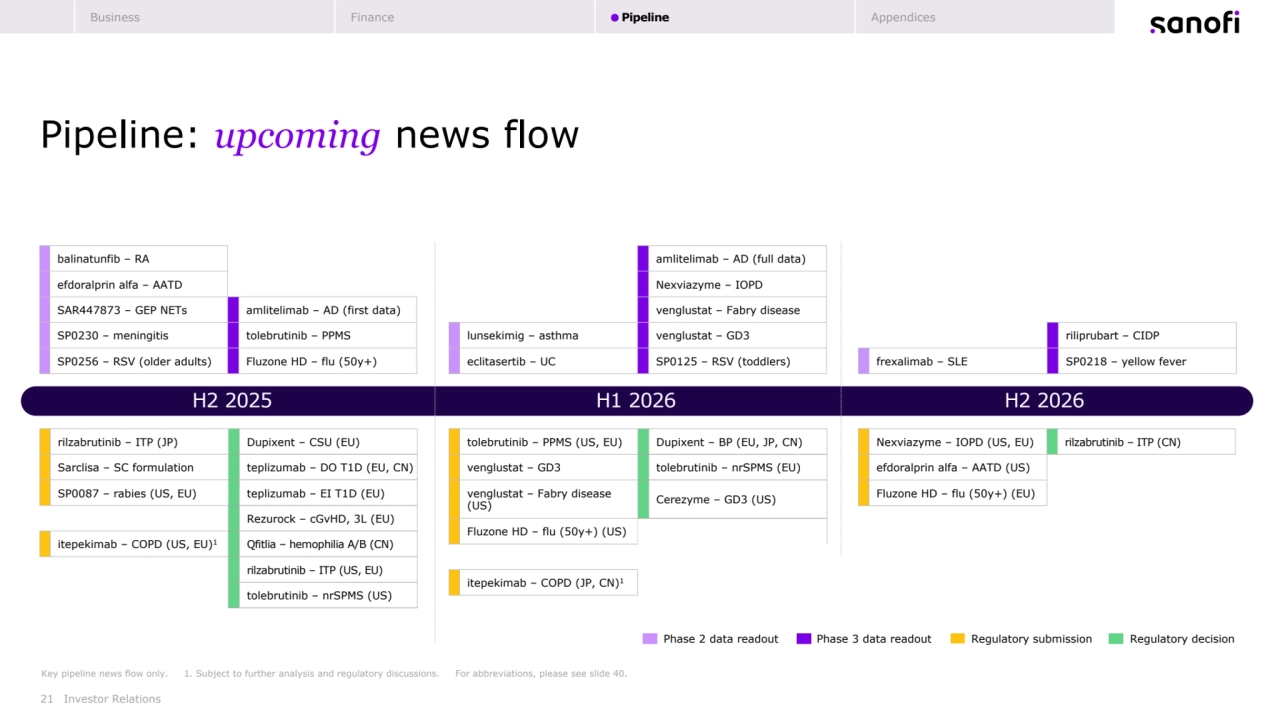1280x720 pixels.
Task: Click 'SP0125 – RSV (toddlers)' entry
Action: [x=732, y=361]
